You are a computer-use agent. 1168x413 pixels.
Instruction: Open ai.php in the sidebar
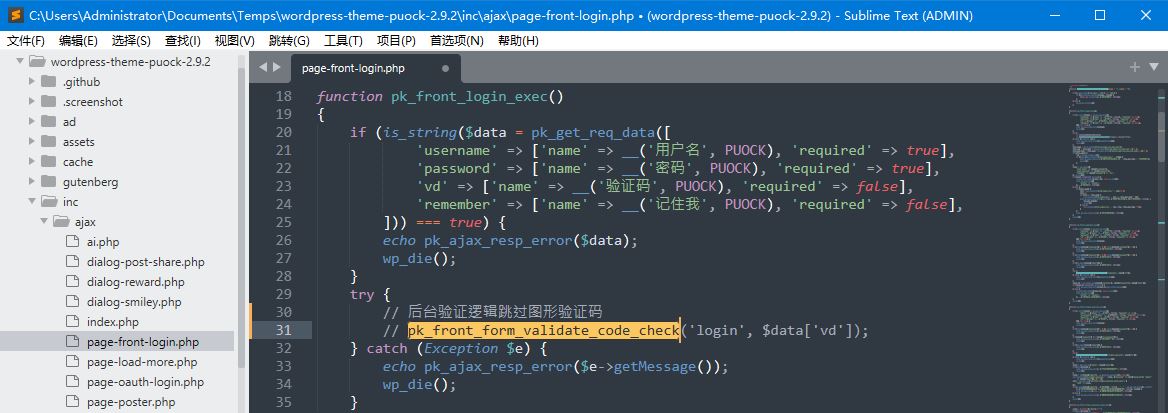[x=103, y=242]
